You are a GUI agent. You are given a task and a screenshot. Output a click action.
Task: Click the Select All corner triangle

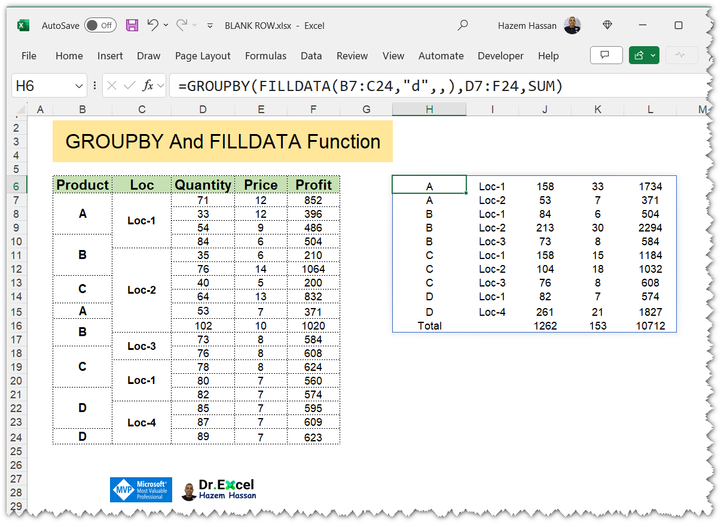tap(20, 109)
